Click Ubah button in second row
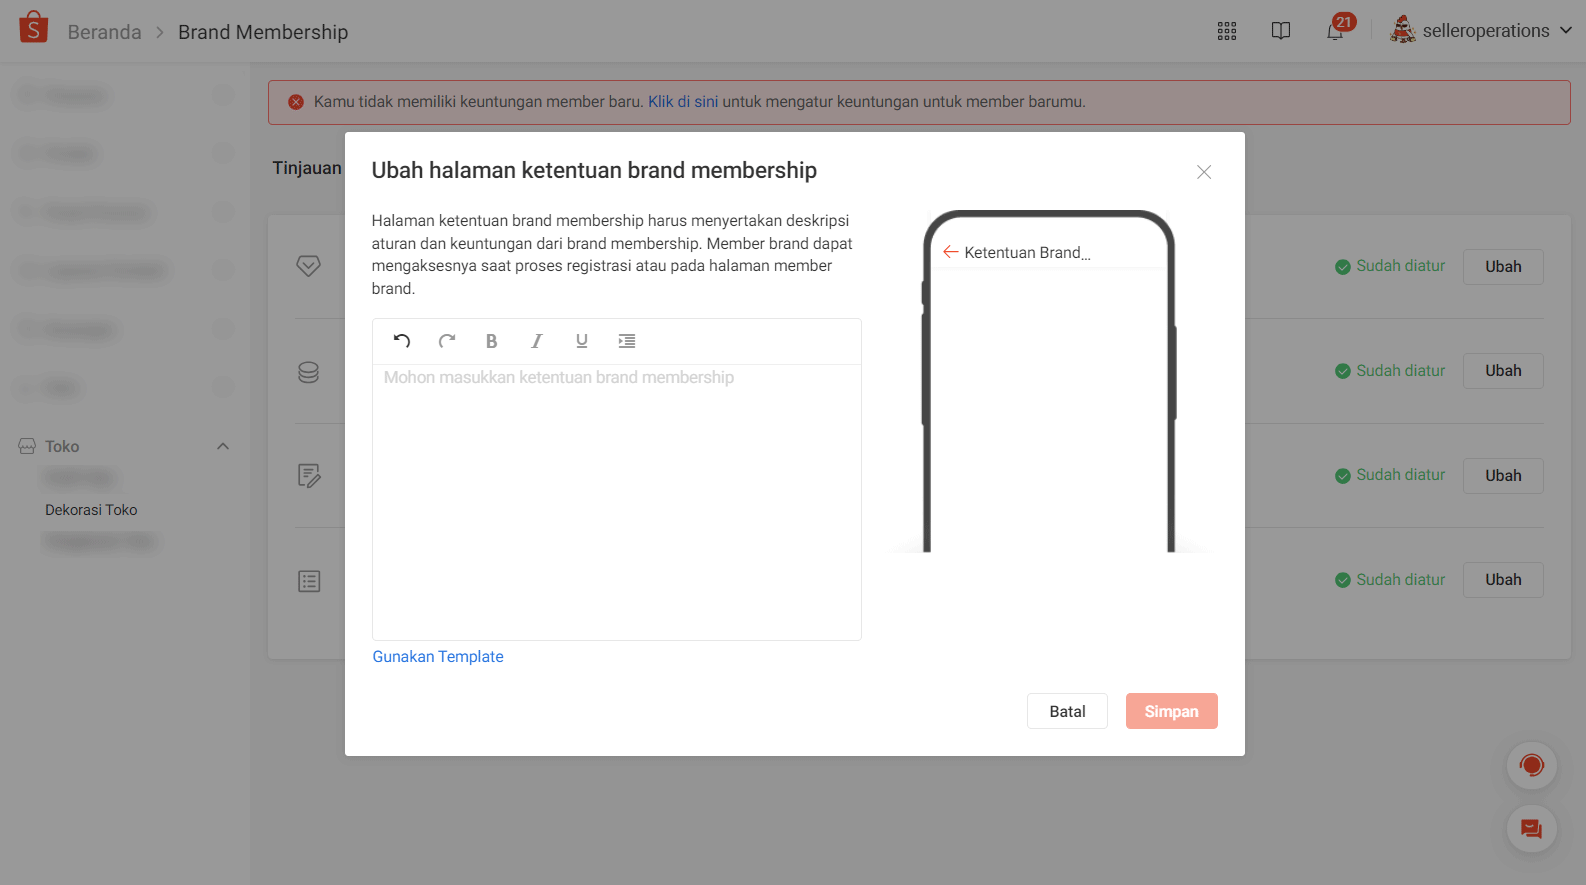Image resolution: width=1586 pixels, height=885 pixels. [x=1503, y=371]
